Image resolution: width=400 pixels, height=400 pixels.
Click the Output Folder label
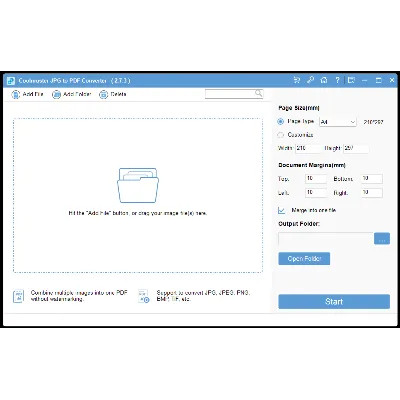[299, 224]
